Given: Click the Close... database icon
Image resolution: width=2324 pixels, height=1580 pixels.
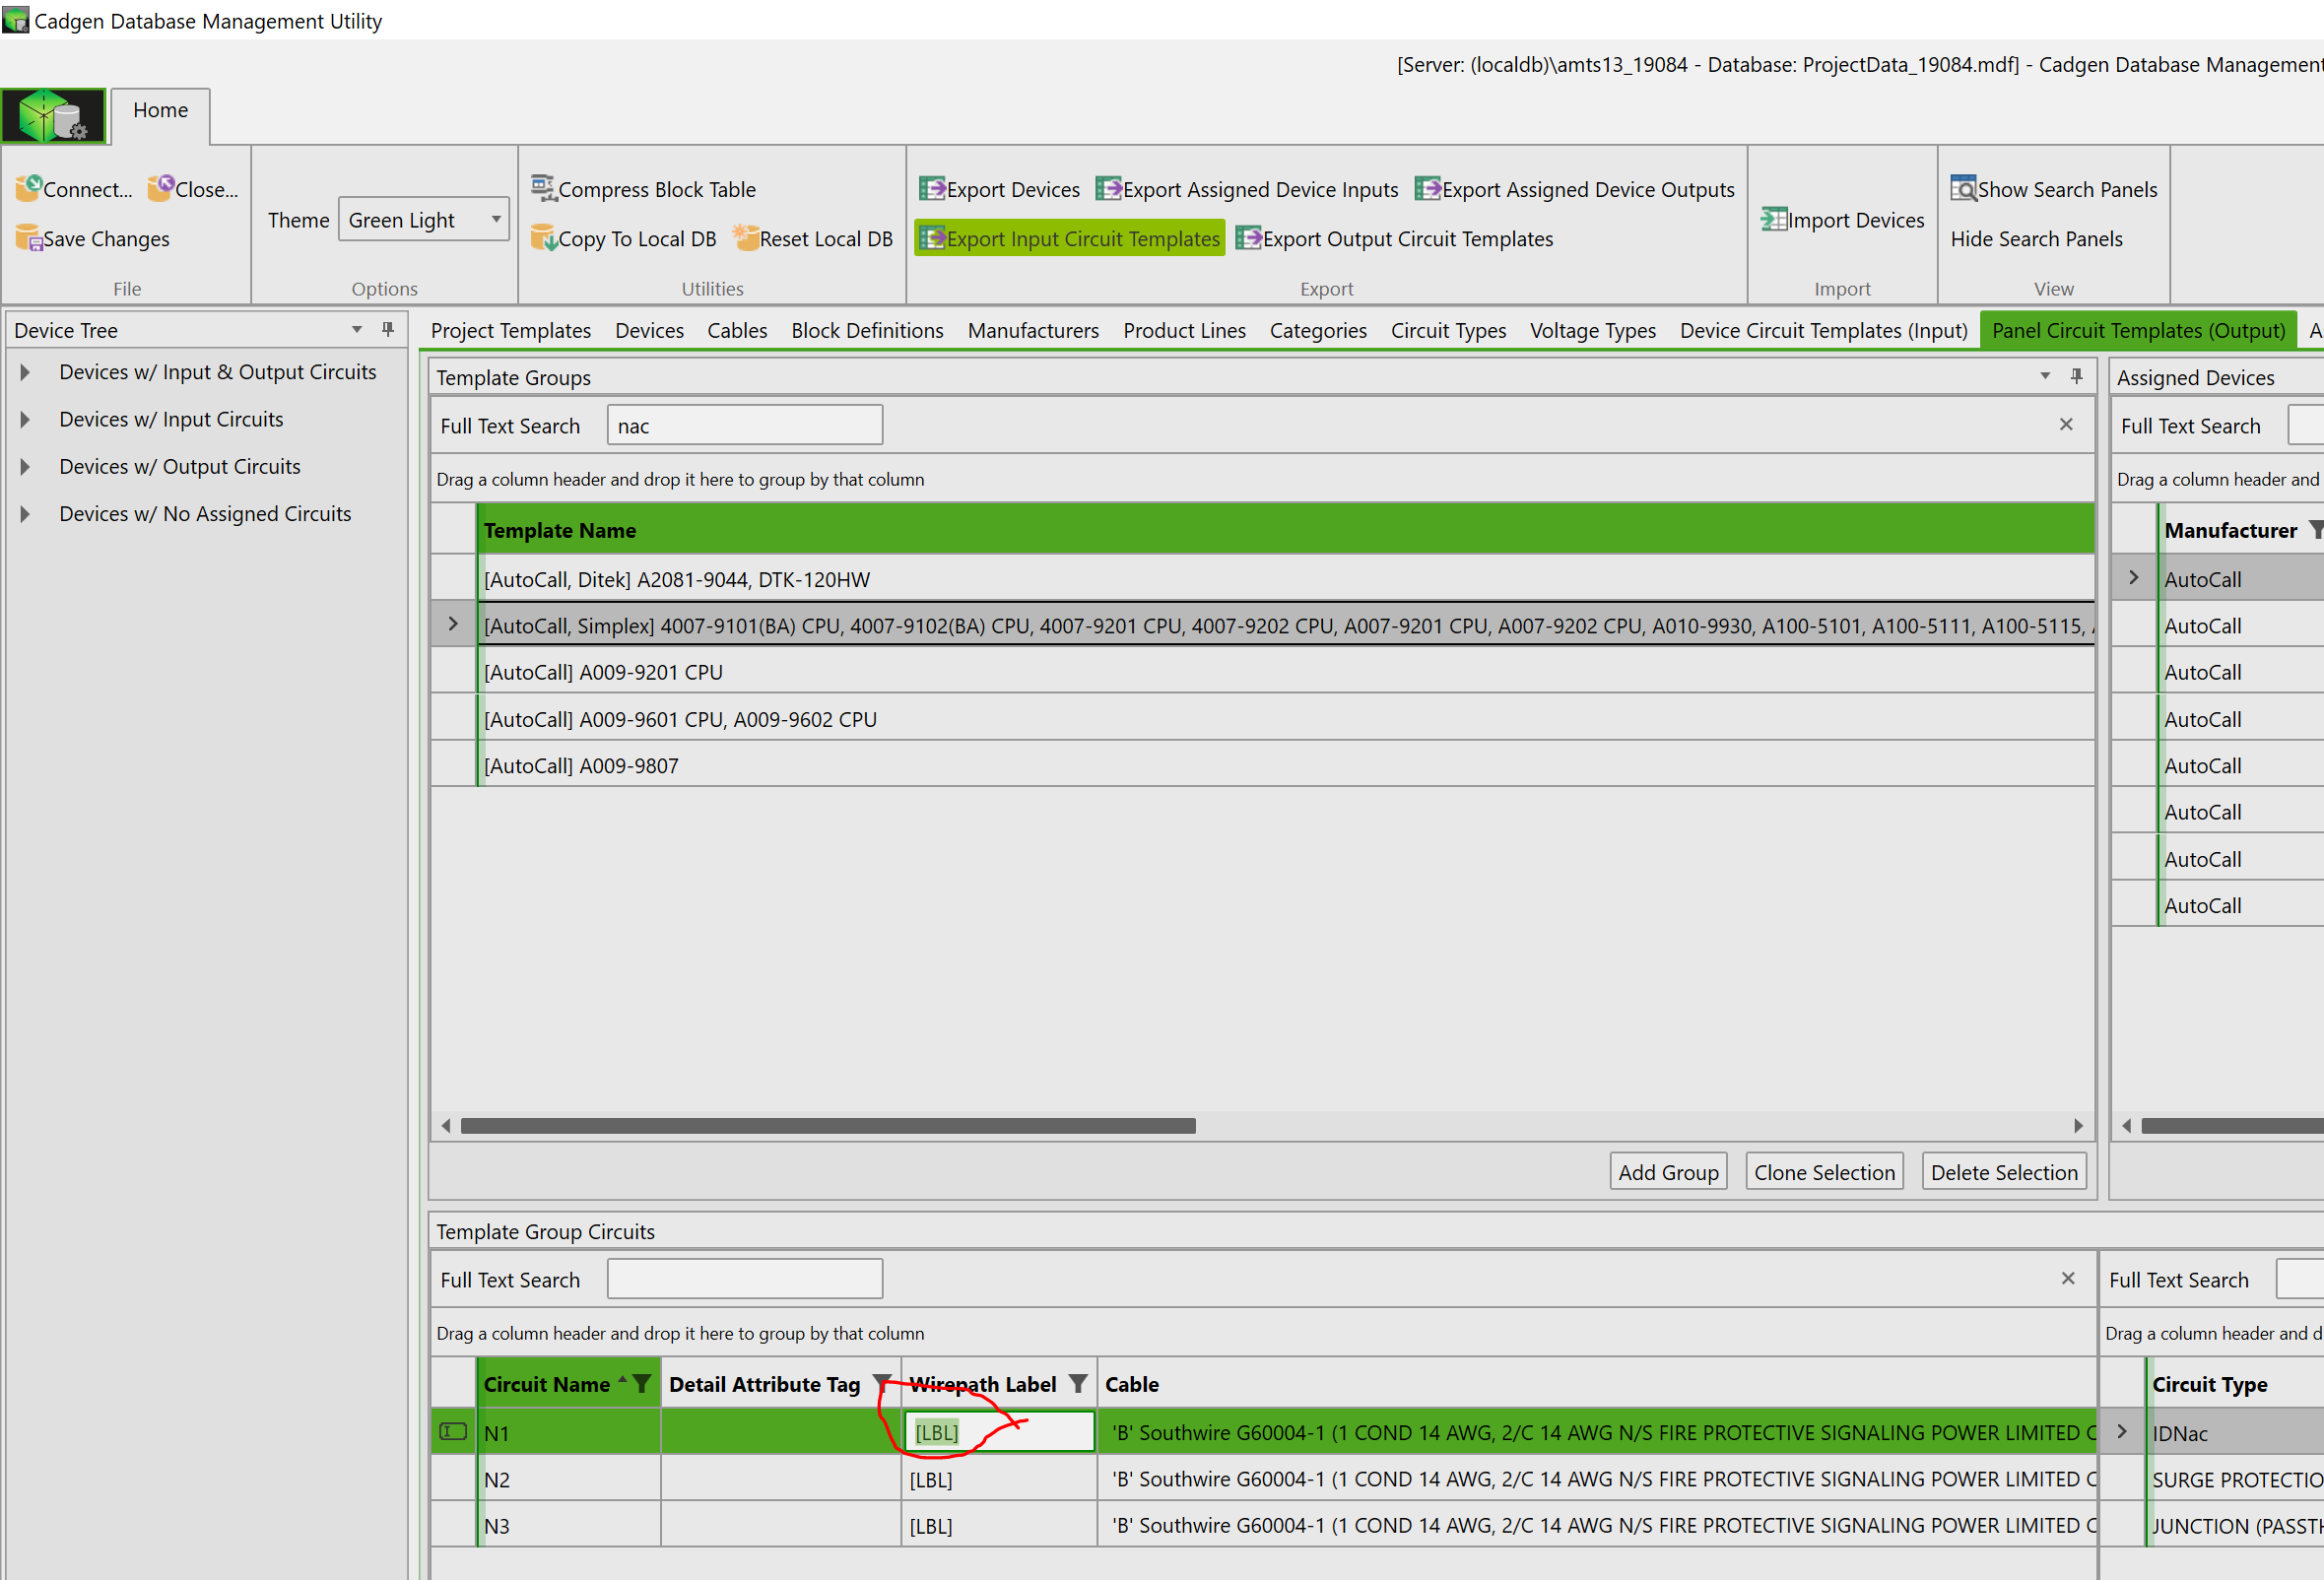Looking at the screenshot, I should pos(160,188).
